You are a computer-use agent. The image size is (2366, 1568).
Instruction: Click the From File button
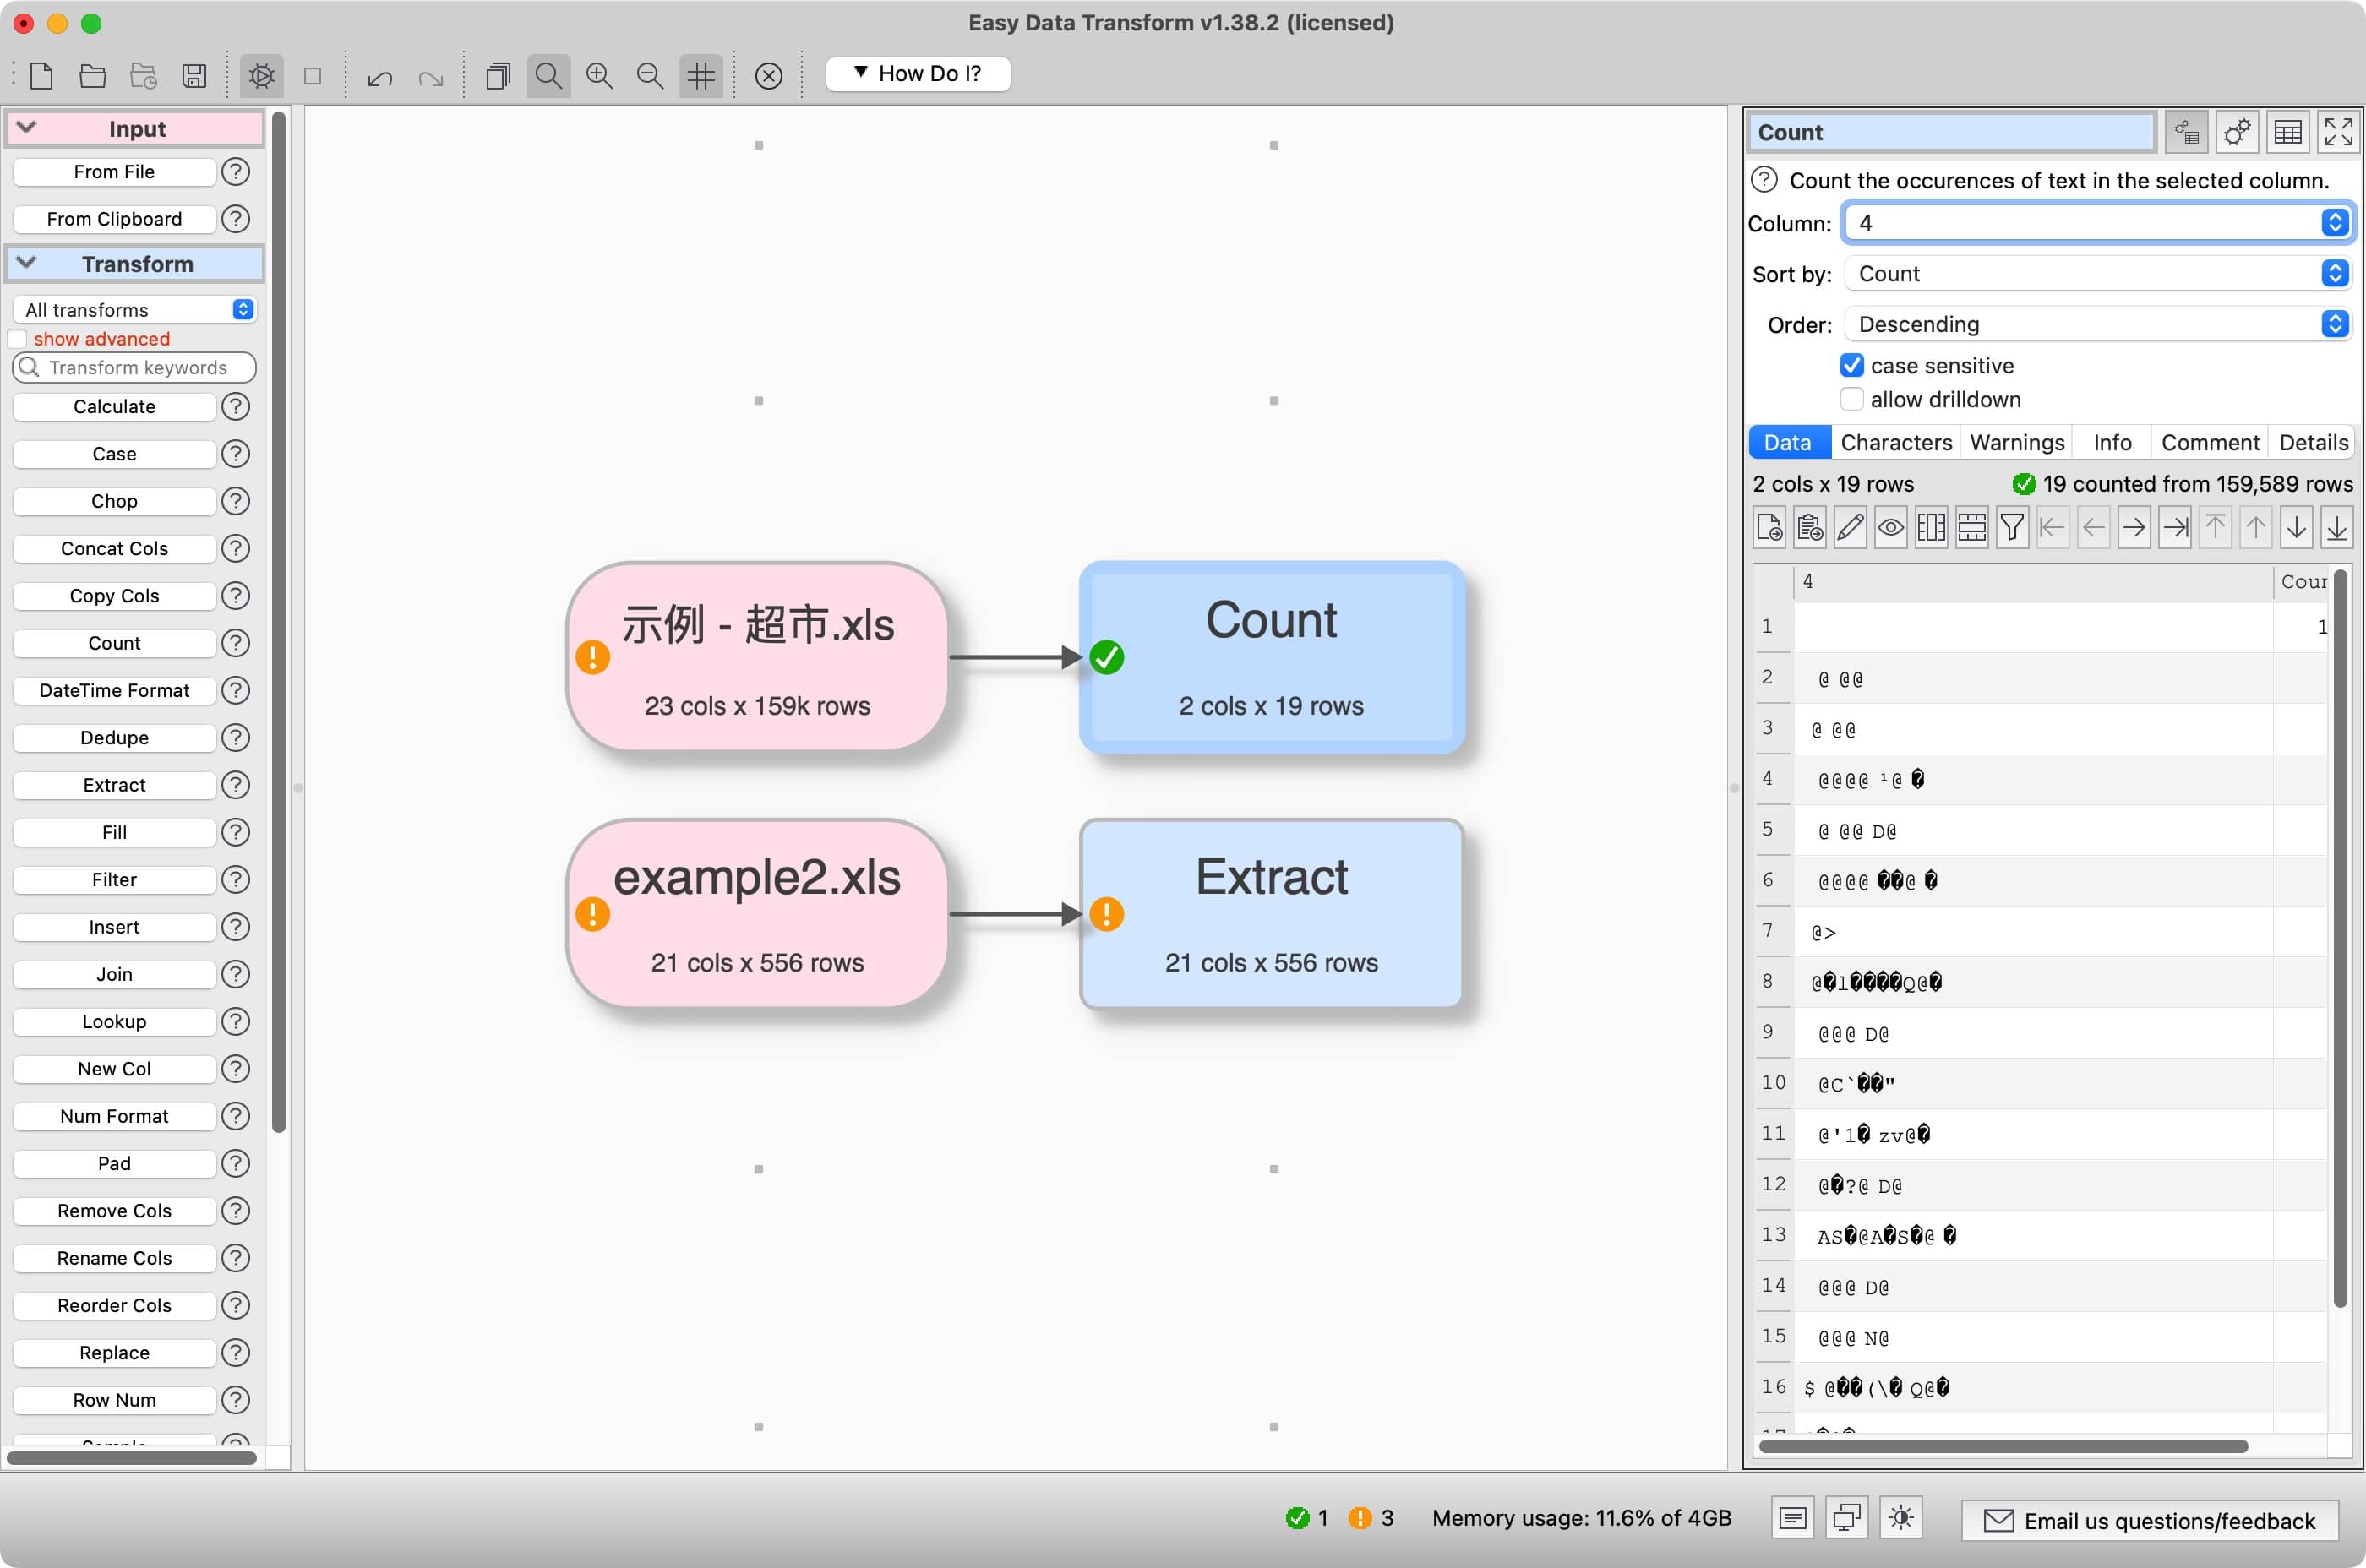[x=114, y=172]
